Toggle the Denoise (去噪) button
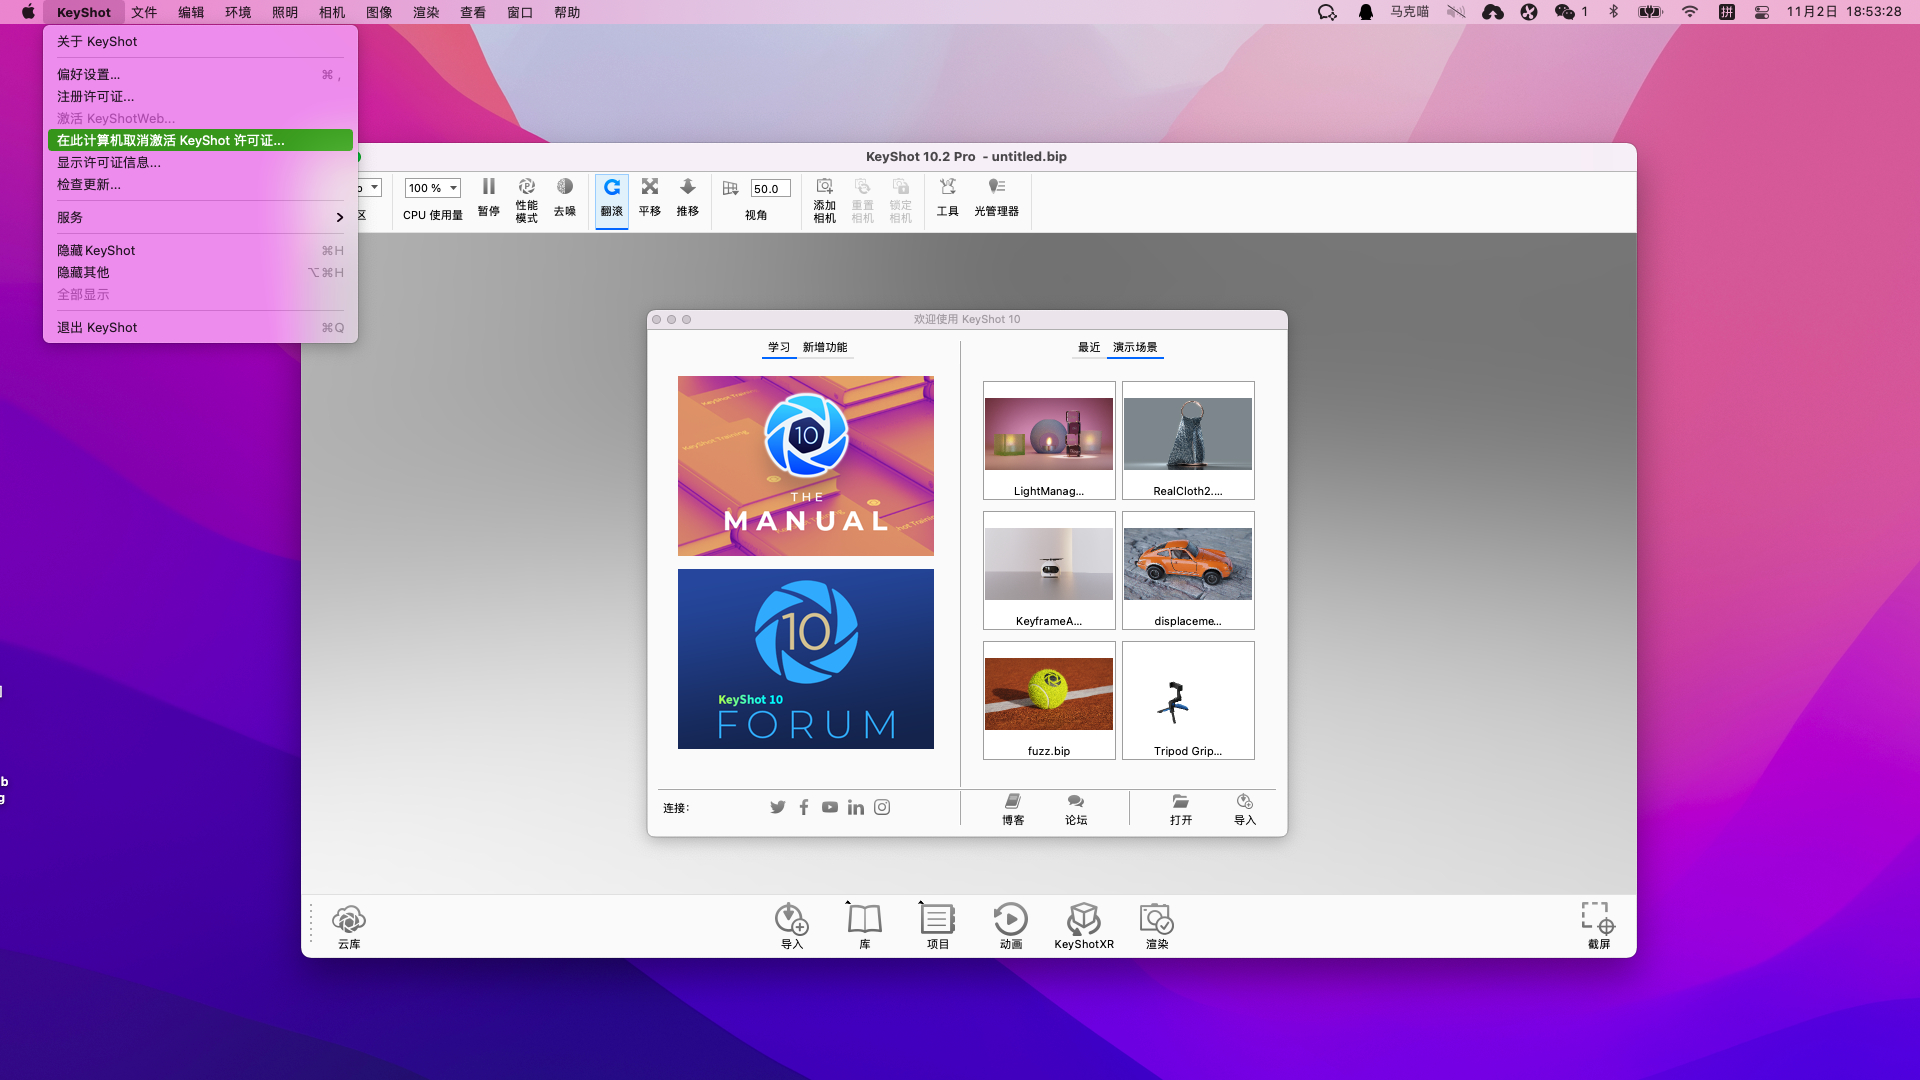 click(565, 197)
